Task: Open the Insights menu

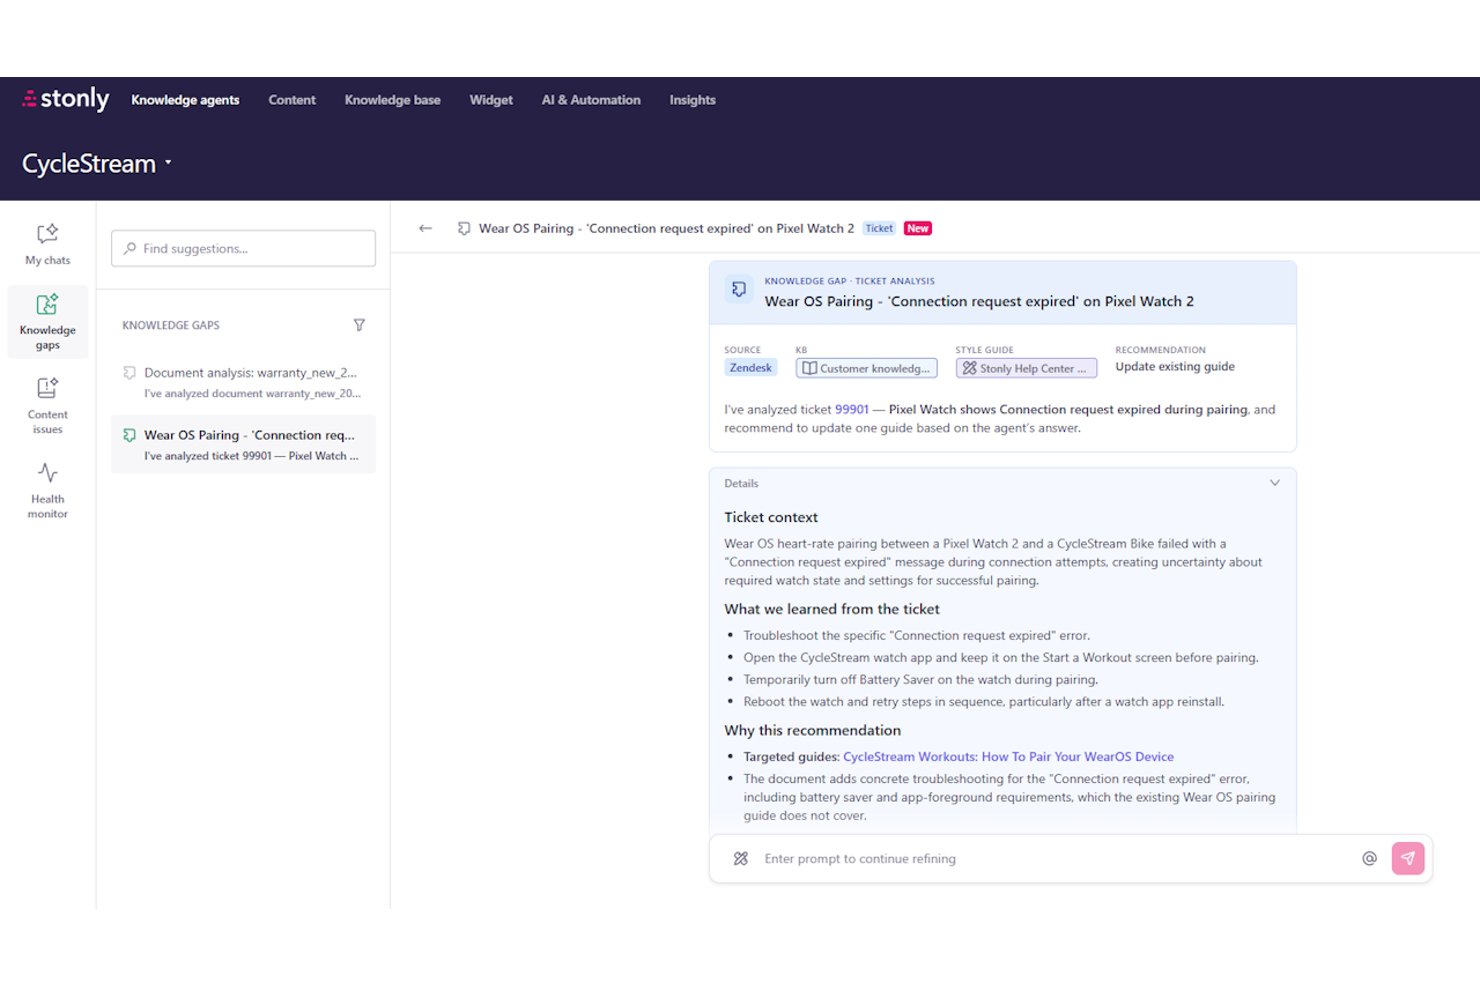Action: click(x=692, y=100)
